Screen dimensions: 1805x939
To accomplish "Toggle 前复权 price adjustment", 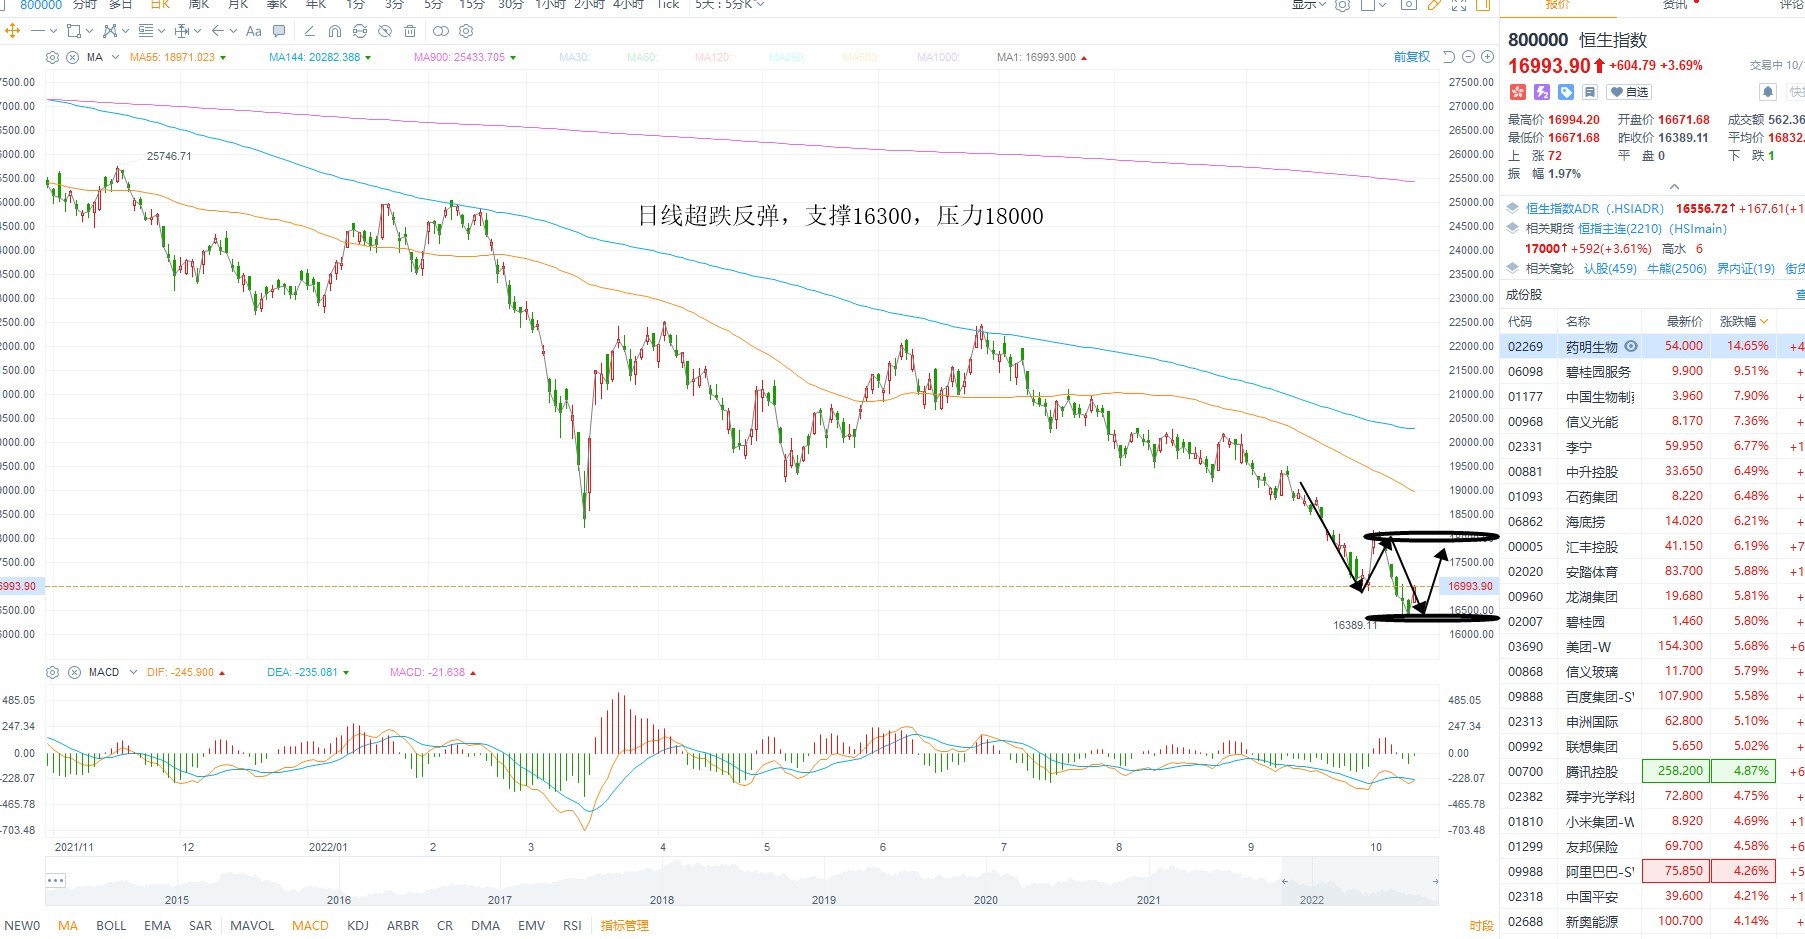I will 1411,57.
